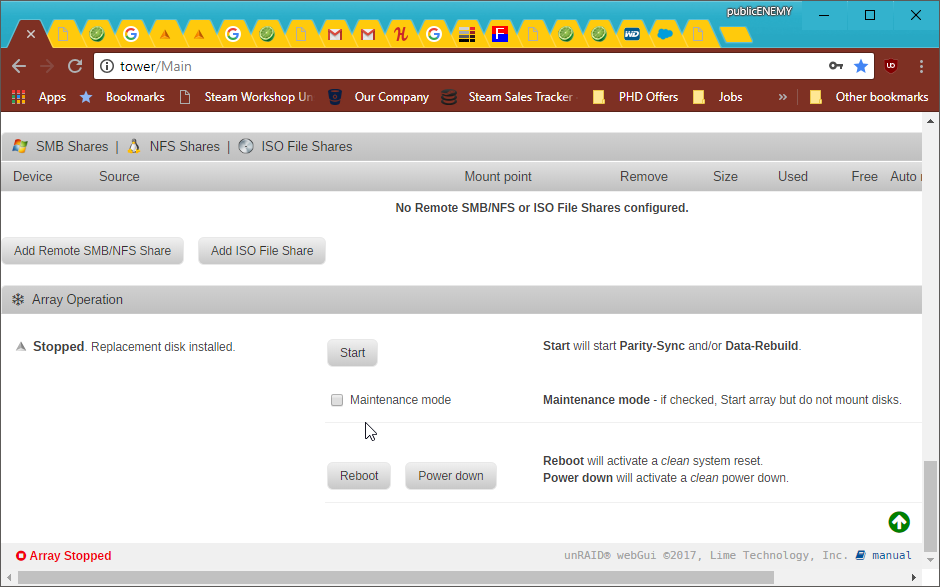Screen dimensions: 940x587
Task: Click the red Array Stopped status icon
Action: 21,556
